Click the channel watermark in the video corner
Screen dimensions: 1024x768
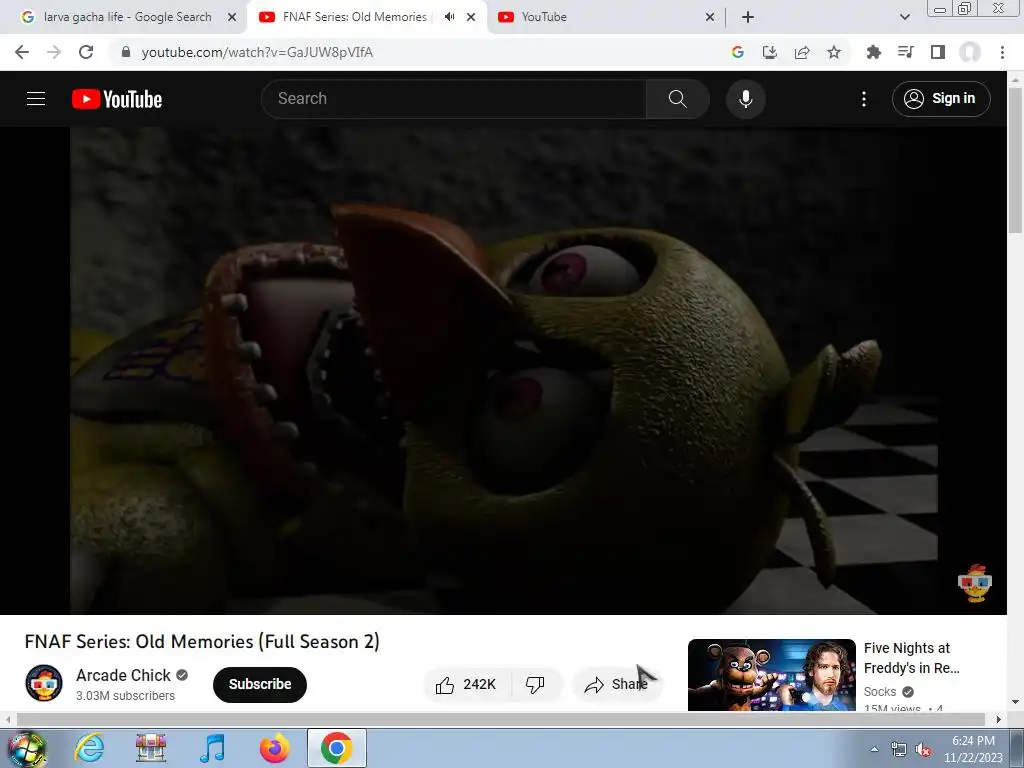pos(974,583)
